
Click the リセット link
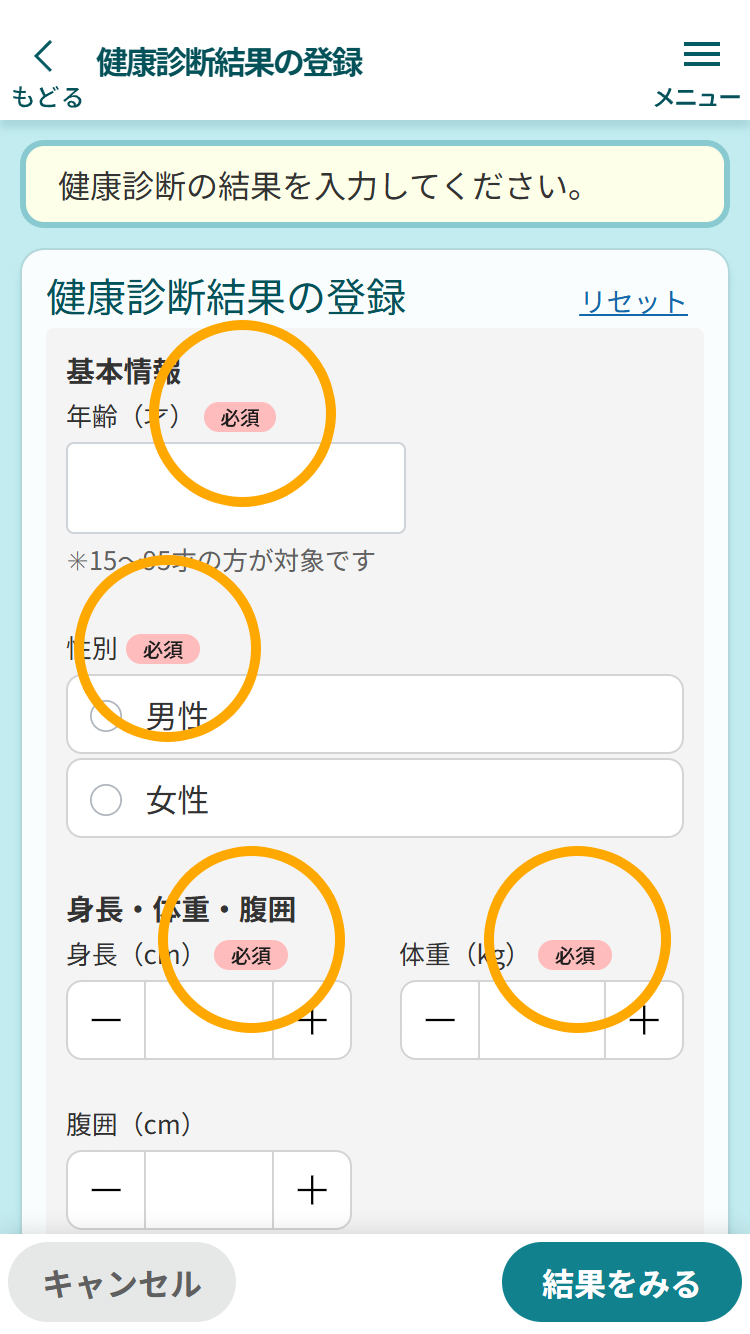tap(633, 302)
